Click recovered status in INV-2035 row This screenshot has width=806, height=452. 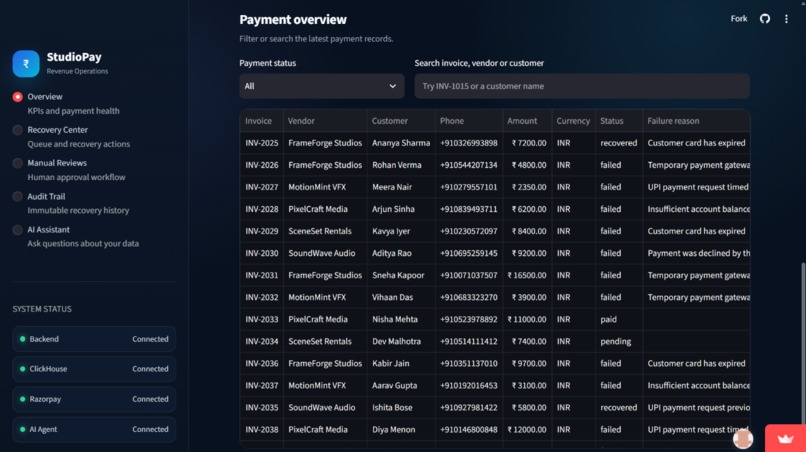[618, 408]
